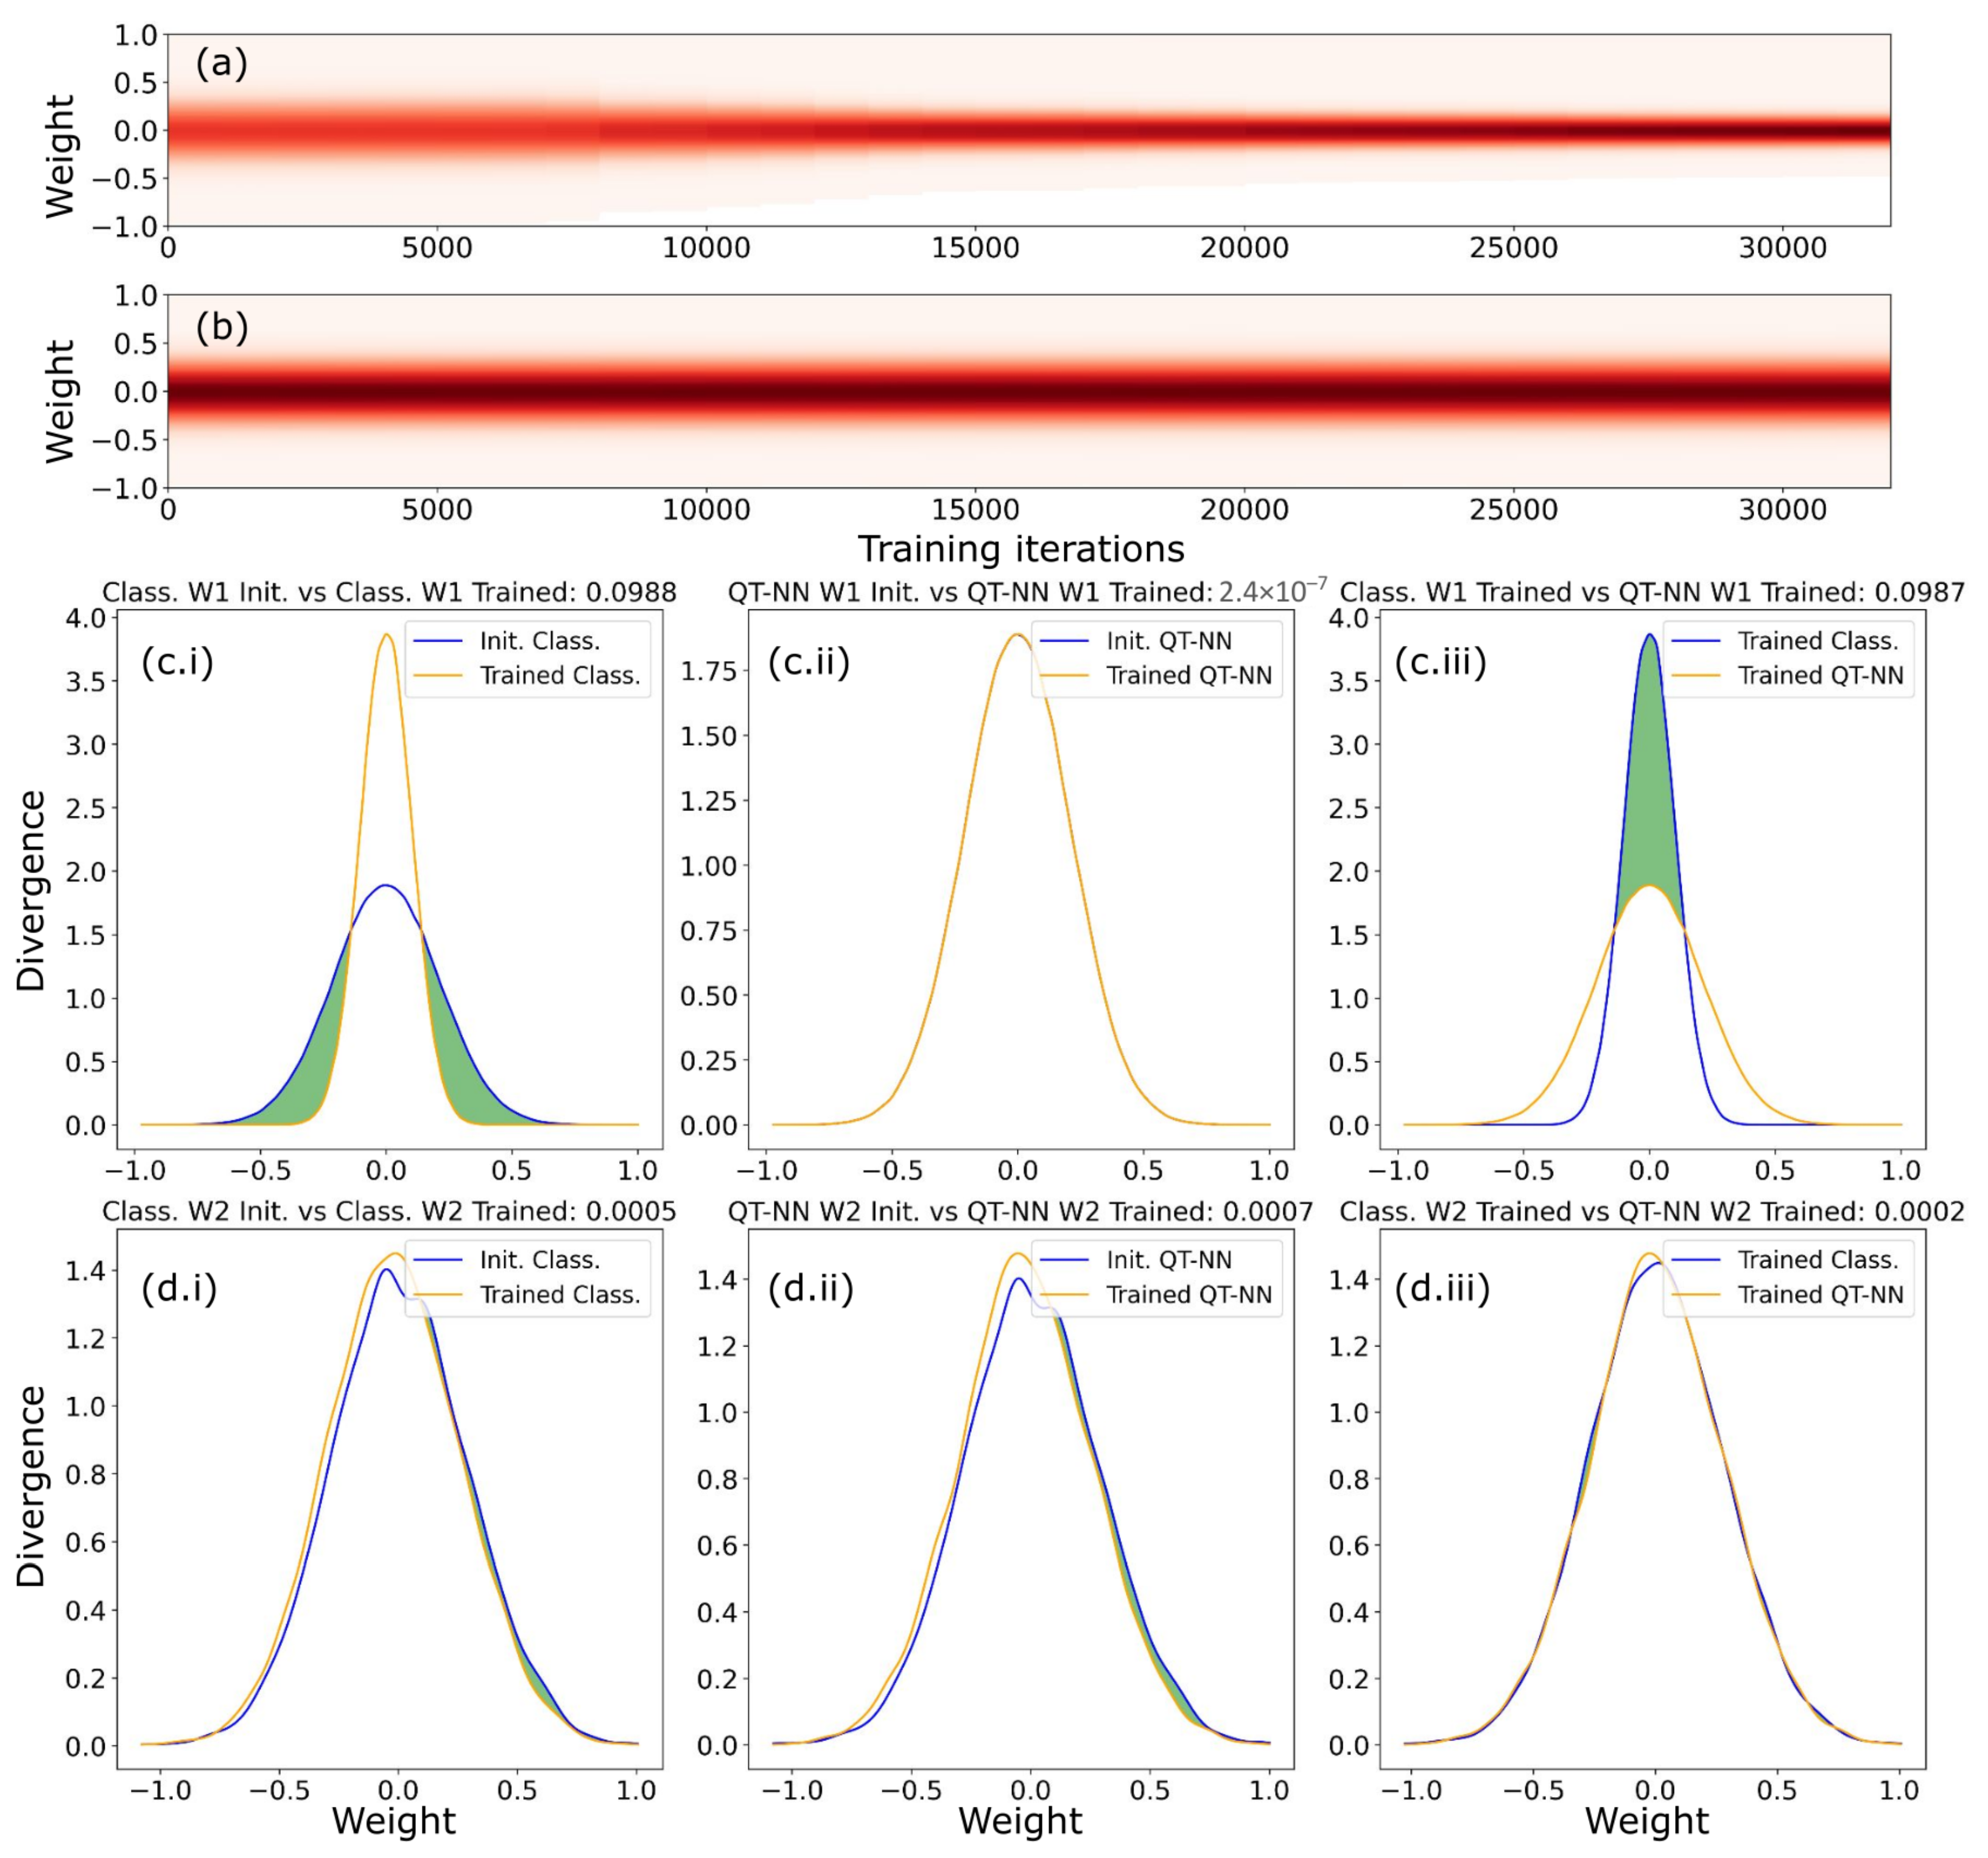Click the 'Trained Class.' legend entry in panel (d.iii)
Screen dimensions: 1988x1858
tap(1818, 1260)
